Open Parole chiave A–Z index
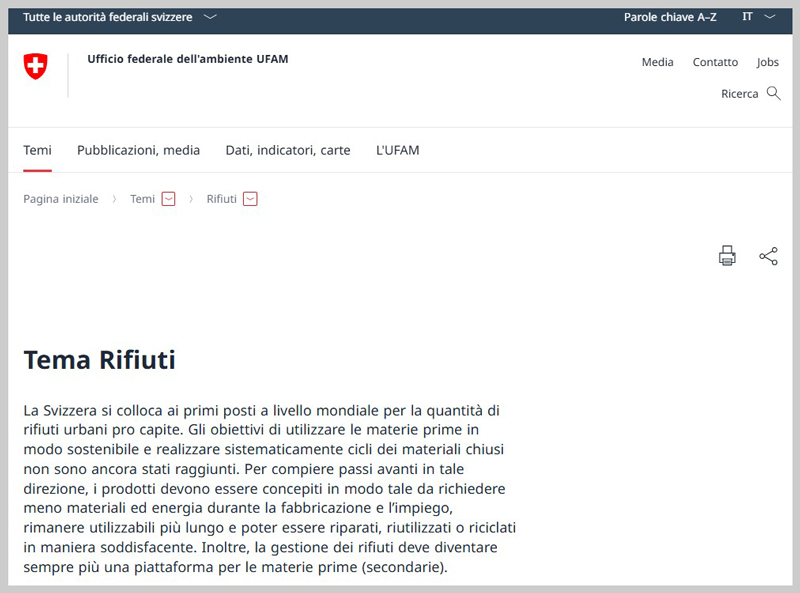Screen dimensions: 800x593 [x=670, y=17]
